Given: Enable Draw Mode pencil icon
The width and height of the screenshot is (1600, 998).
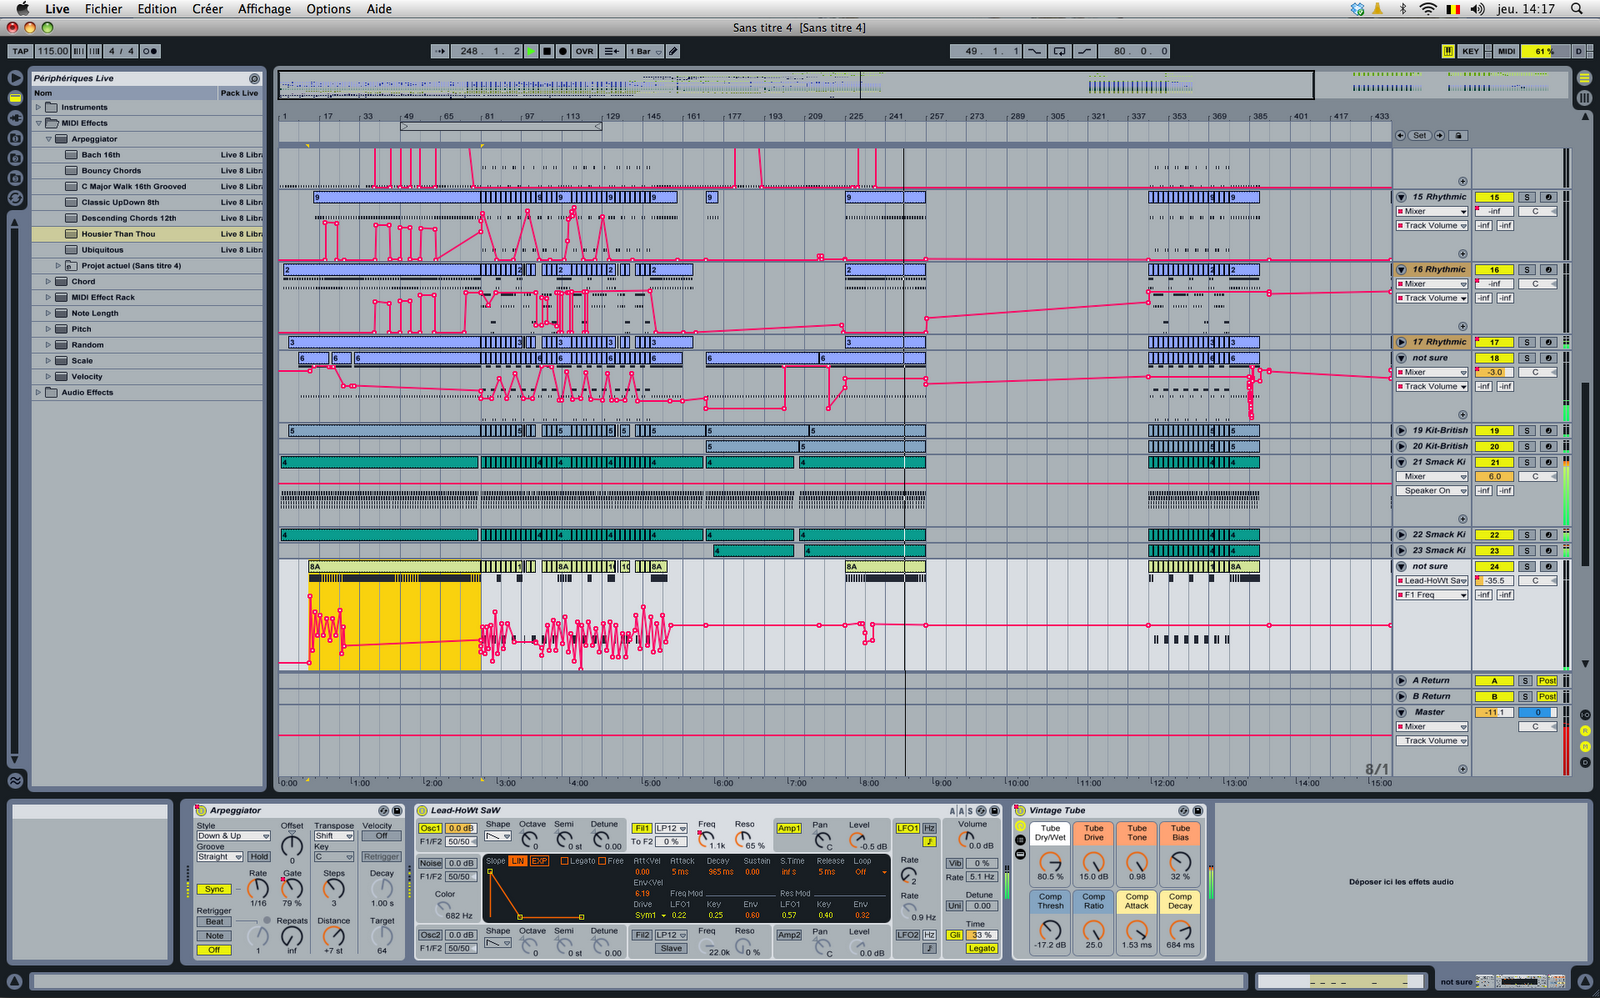Looking at the screenshot, I should click(674, 51).
